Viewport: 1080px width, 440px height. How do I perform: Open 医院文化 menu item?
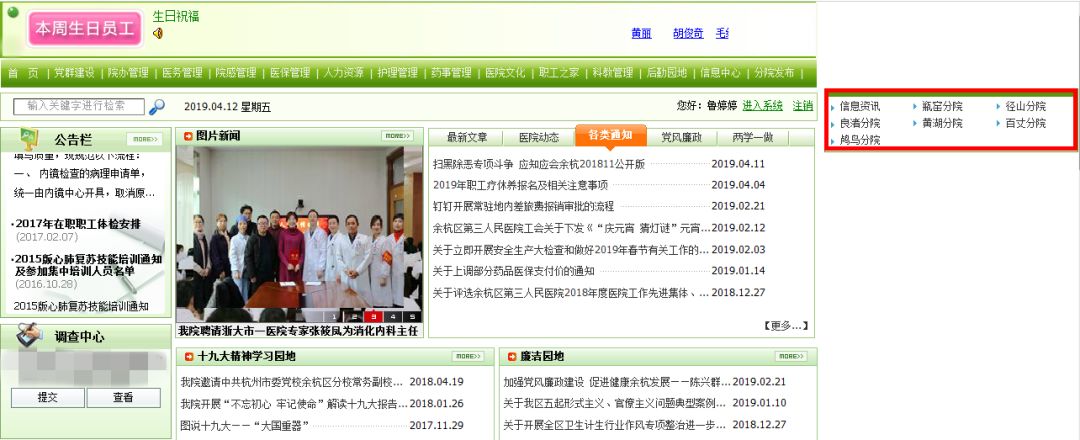(x=505, y=72)
